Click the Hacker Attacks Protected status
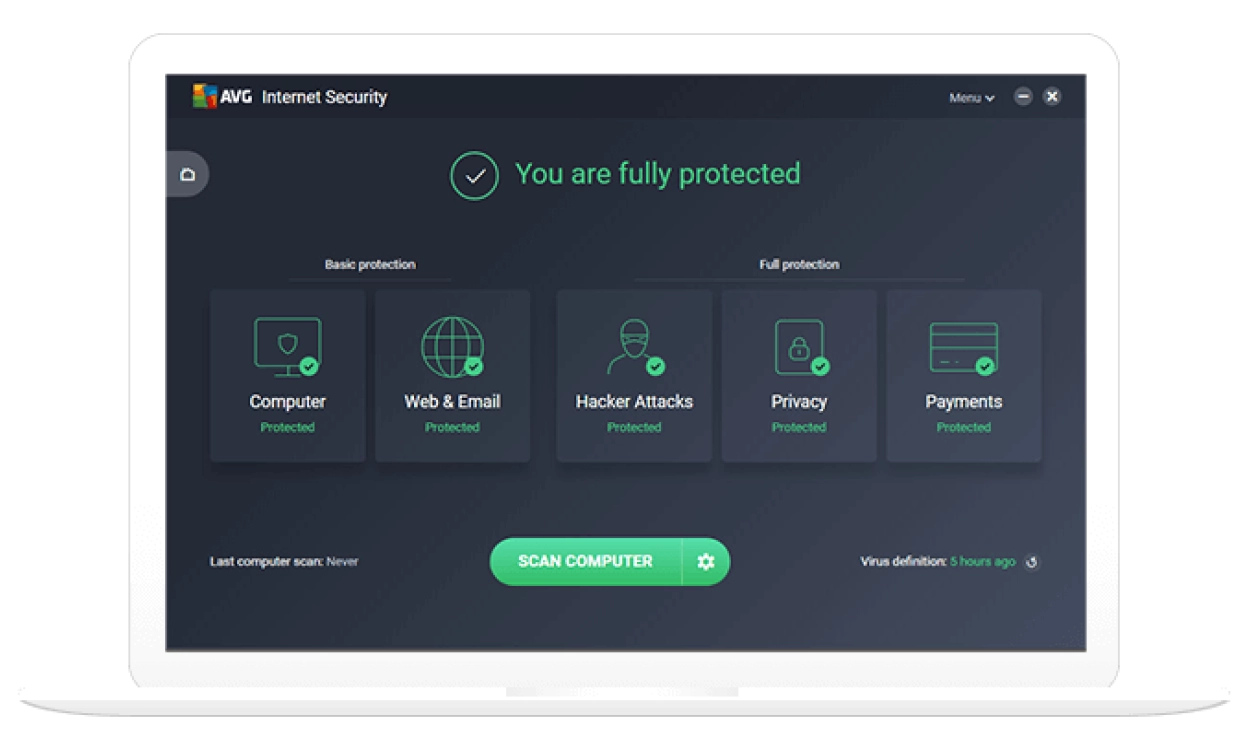 click(634, 428)
